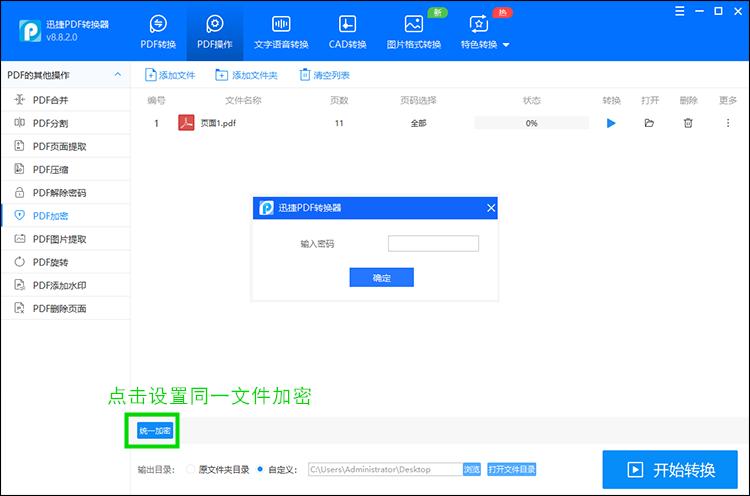Close the 迅捷PDF转换器 password dialog

(x=491, y=208)
